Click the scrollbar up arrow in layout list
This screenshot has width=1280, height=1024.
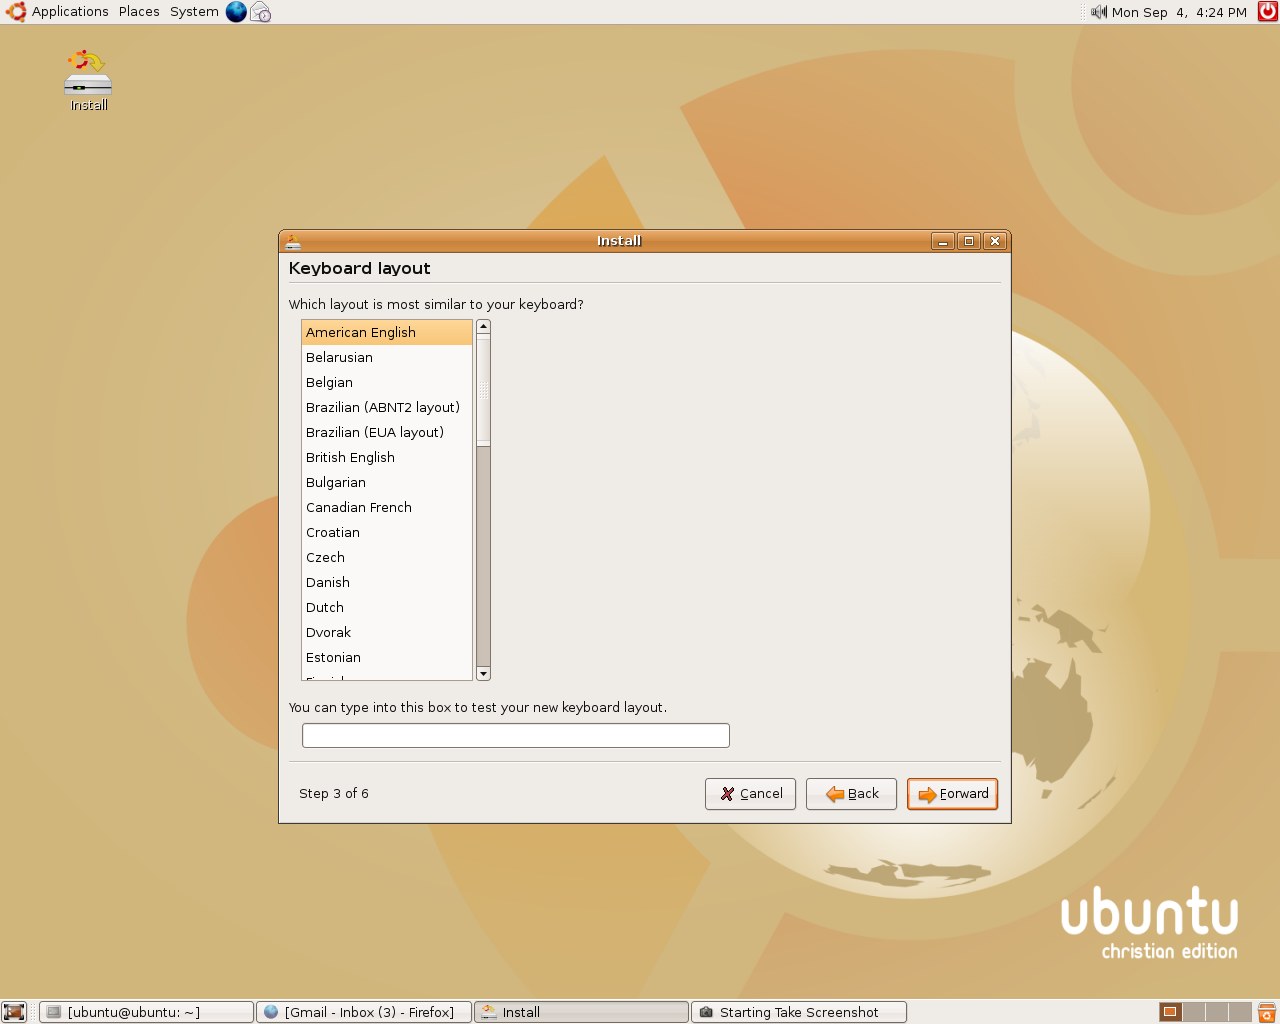[484, 327]
